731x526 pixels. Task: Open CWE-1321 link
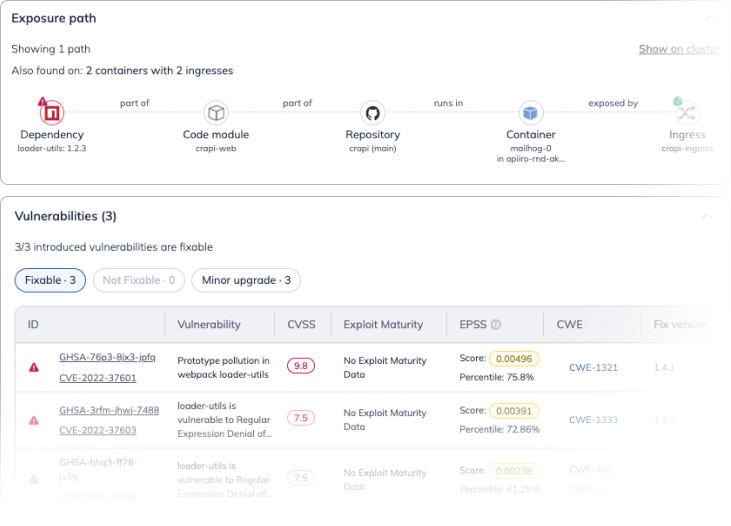593,367
